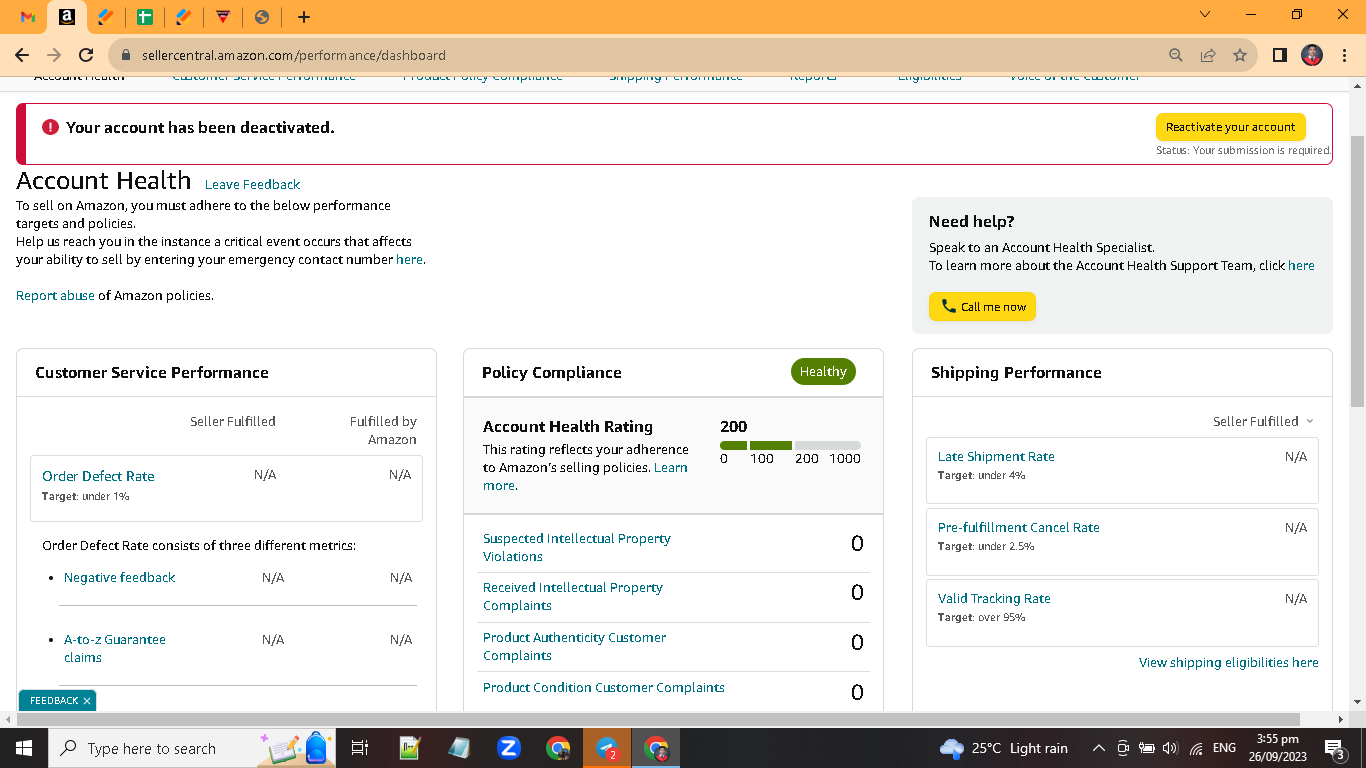Click the browser forward arrow
The image size is (1366, 768).
pos(55,55)
